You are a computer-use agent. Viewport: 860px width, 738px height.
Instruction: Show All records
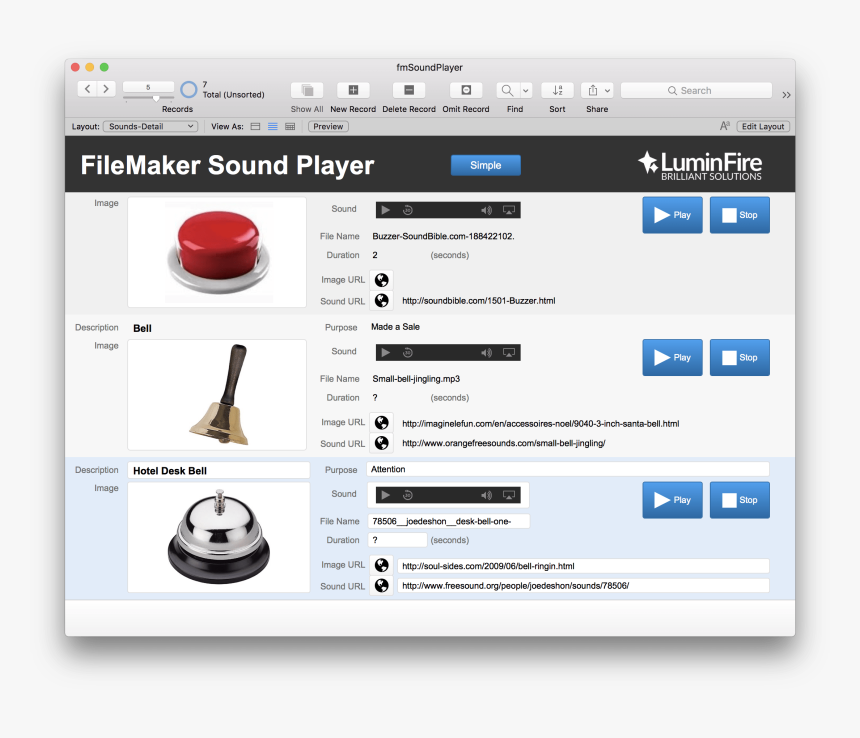coord(306,92)
